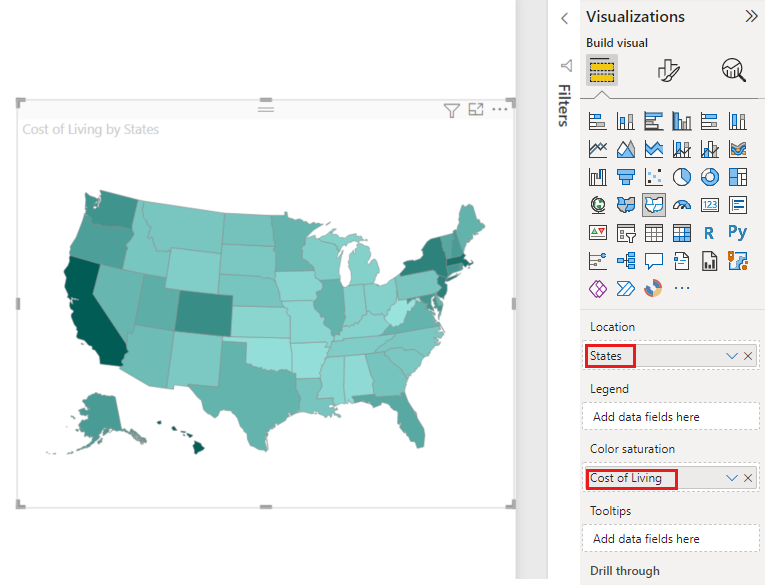765x585 pixels.
Task: Select the 100% stacked column chart visual
Action: [x=738, y=121]
